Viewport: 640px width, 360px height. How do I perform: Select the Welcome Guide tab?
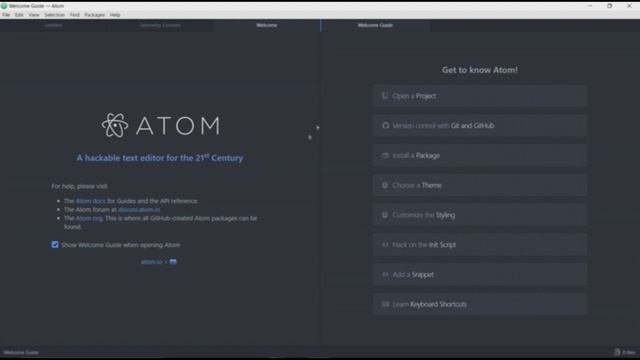375,25
